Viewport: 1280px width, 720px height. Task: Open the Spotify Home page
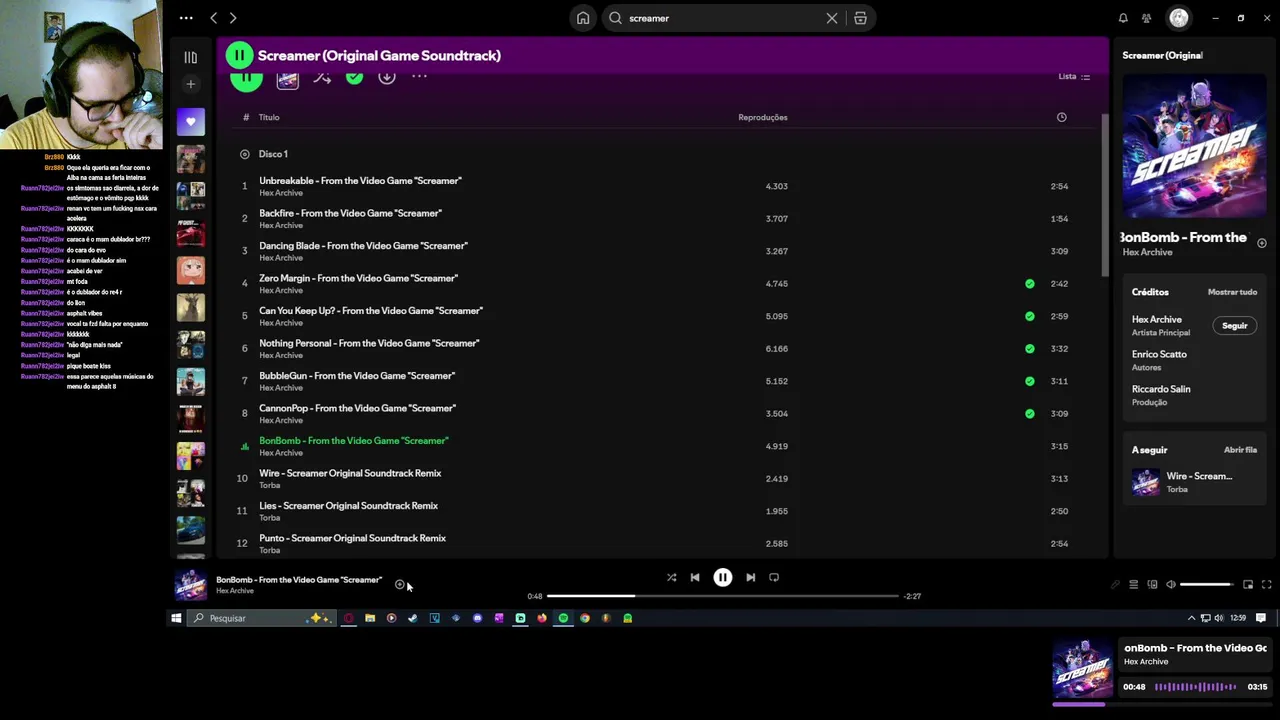tap(583, 18)
